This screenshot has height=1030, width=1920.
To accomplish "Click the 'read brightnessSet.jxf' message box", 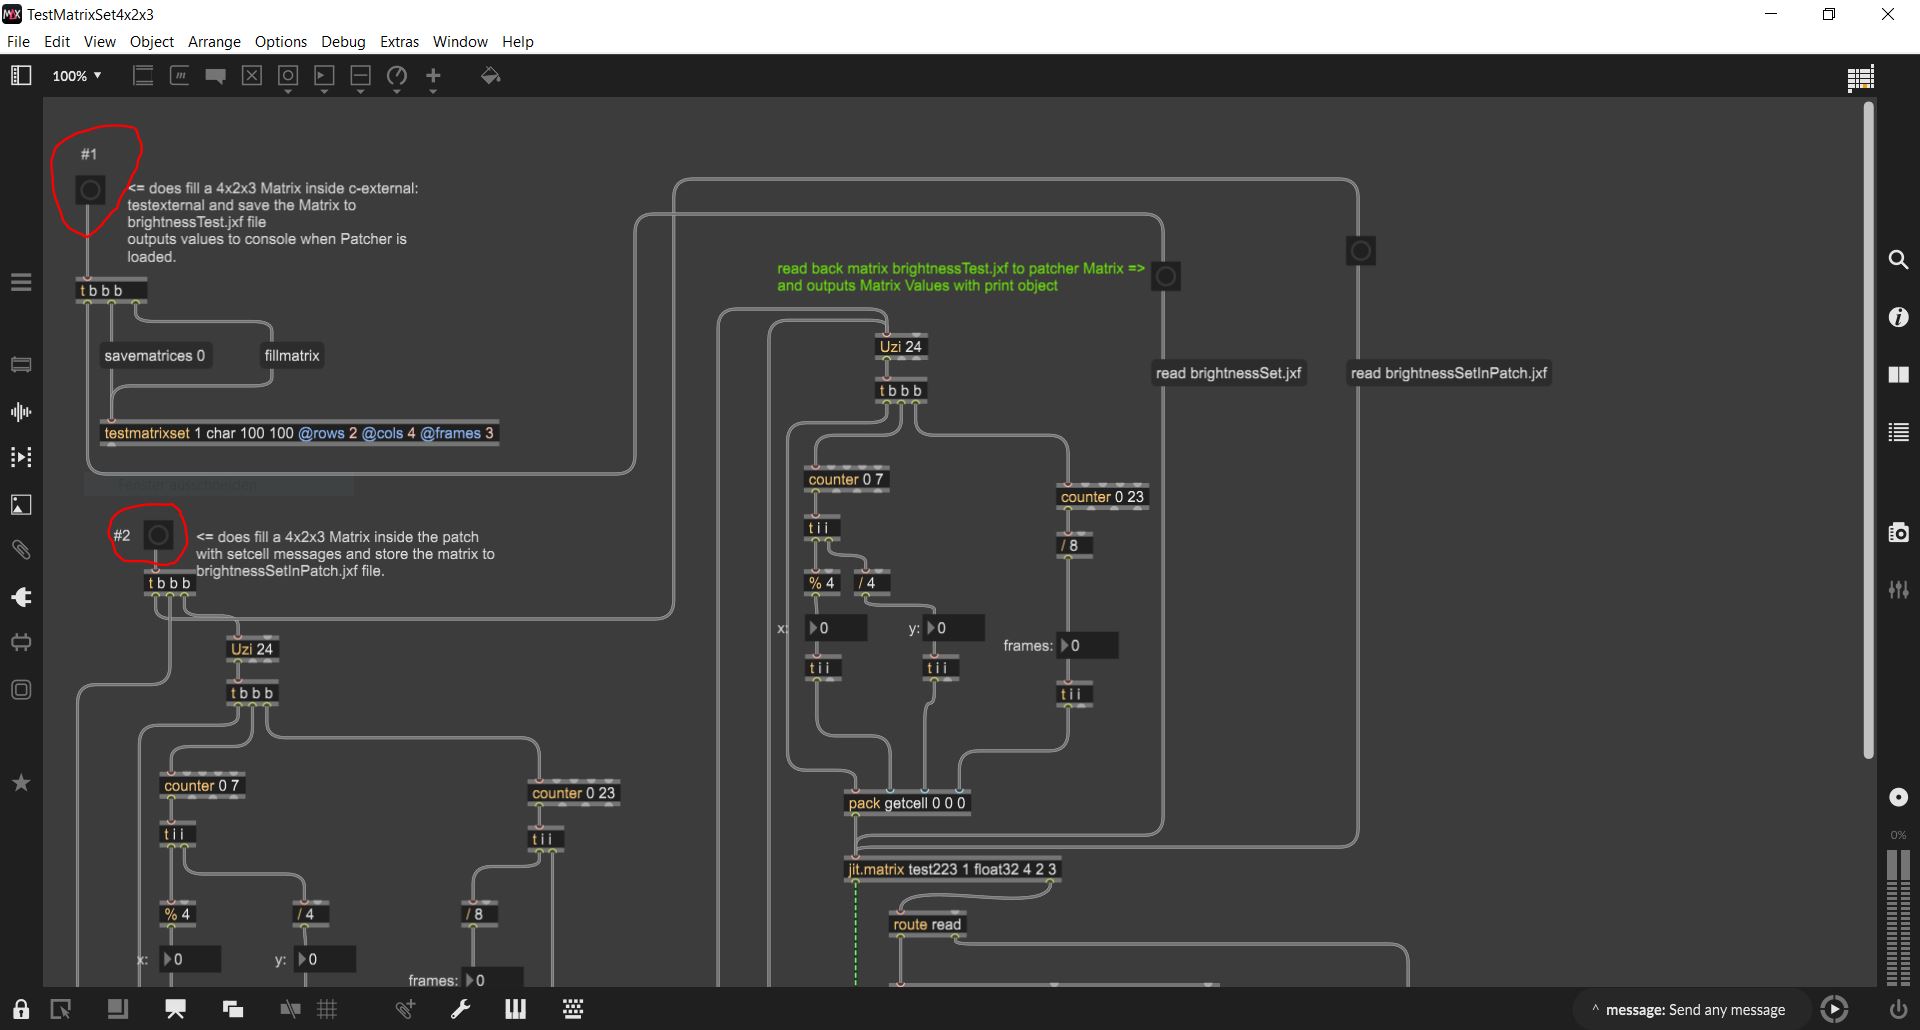I will [x=1228, y=373].
